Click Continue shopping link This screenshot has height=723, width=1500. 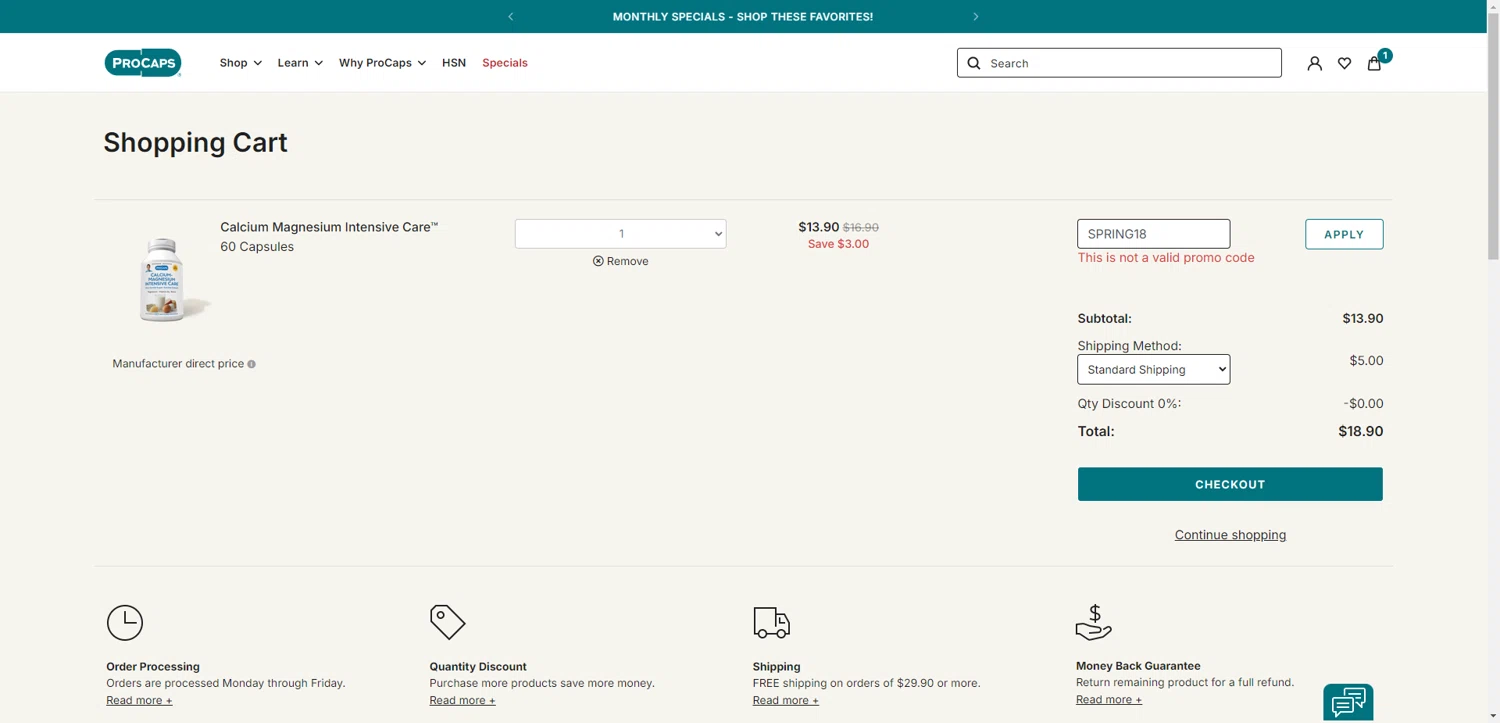[x=1230, y=535]
